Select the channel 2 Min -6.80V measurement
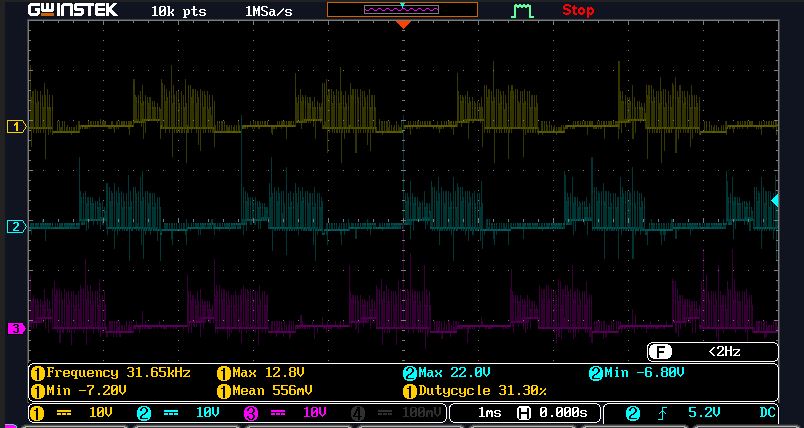This screenshot has width=804, height=428. click(x=636, y=373)
